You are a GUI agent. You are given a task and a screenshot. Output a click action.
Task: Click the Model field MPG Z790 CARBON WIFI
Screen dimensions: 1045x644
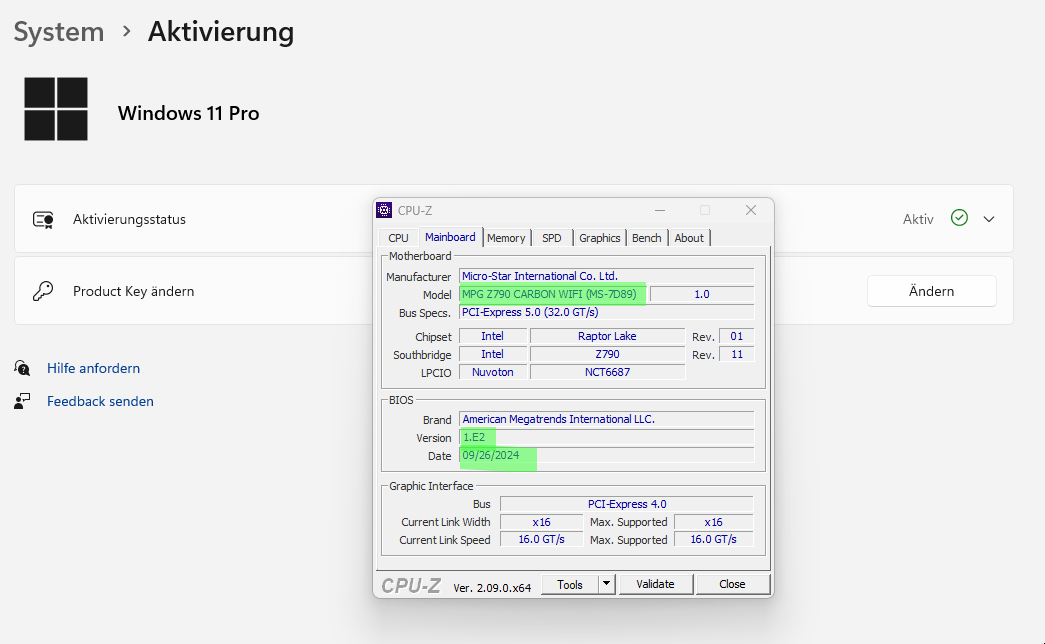pyautogui.click(x=552, y=294)
